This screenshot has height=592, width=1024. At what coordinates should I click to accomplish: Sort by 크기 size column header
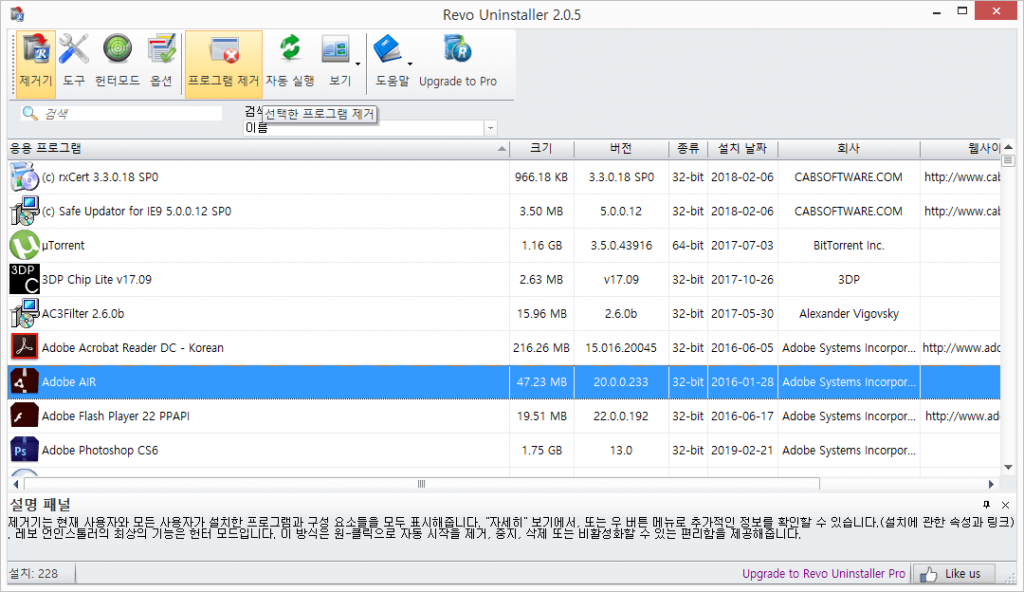click(541, 149)
